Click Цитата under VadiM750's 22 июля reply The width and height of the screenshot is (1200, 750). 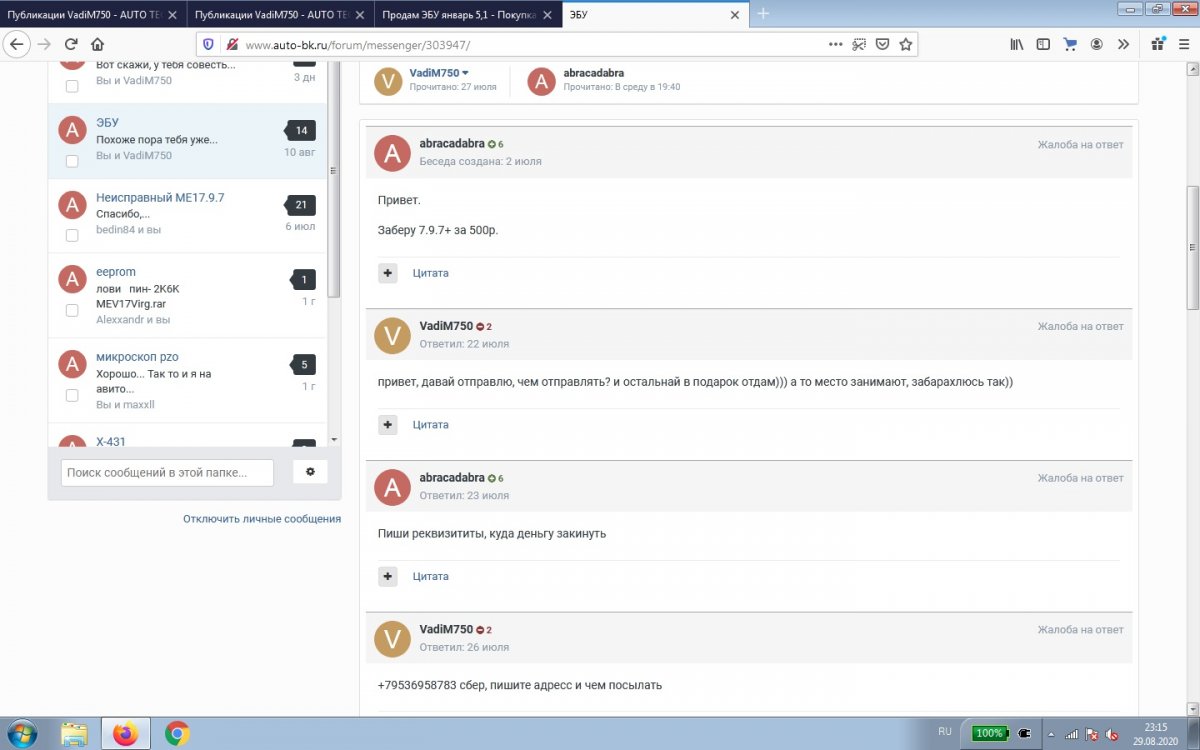point(431,425)
